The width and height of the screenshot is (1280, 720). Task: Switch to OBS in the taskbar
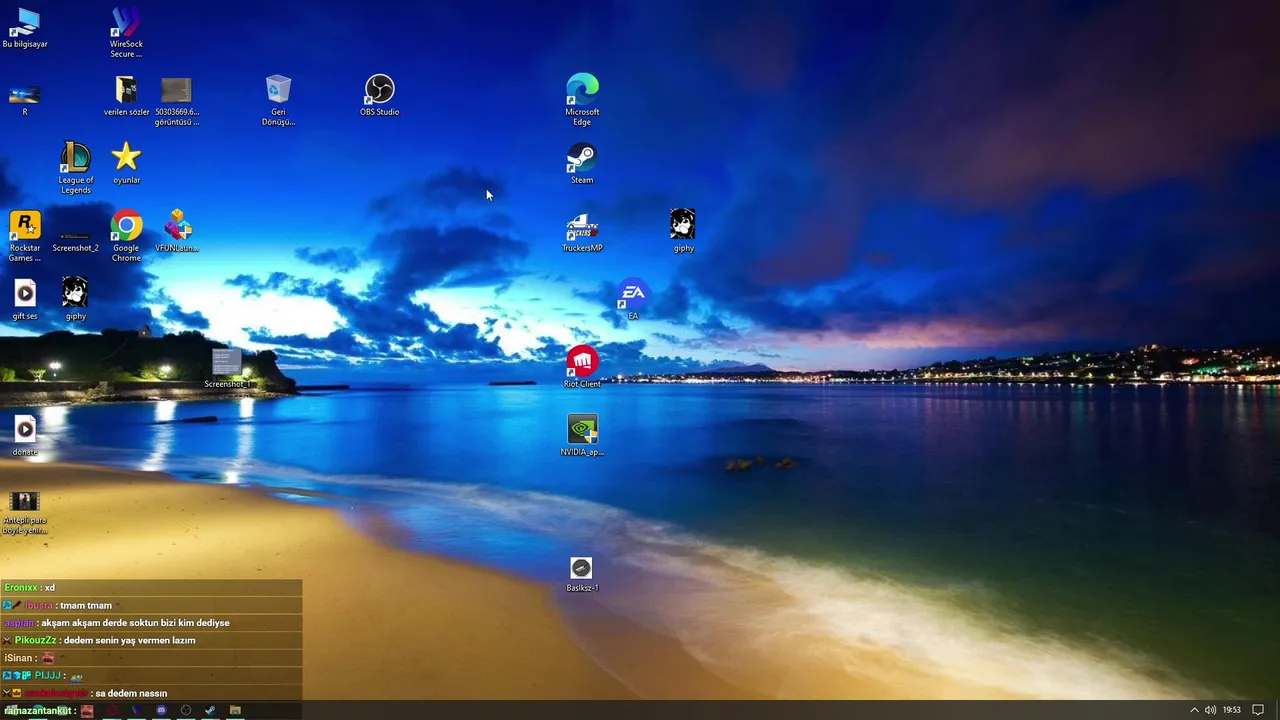tap(185, 710)
